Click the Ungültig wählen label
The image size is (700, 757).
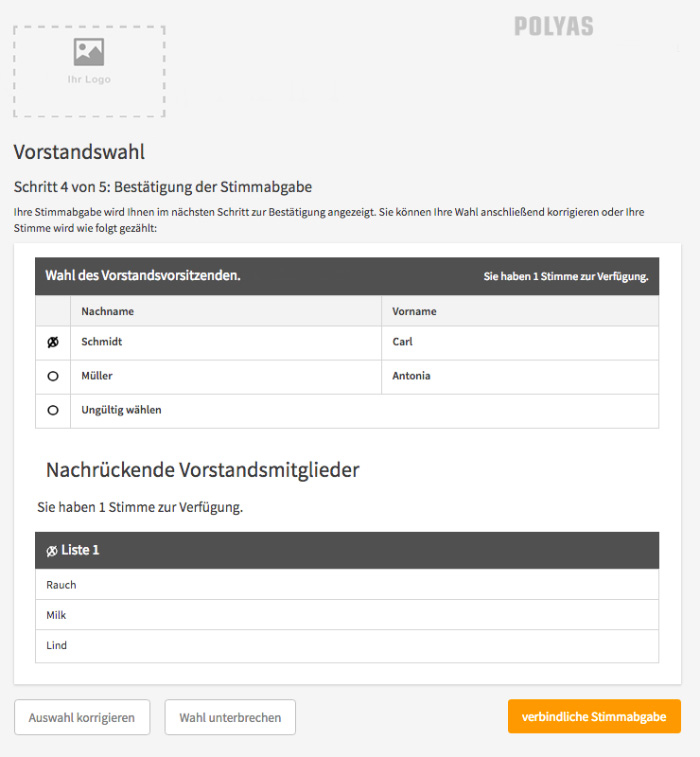tap(121, 410)
